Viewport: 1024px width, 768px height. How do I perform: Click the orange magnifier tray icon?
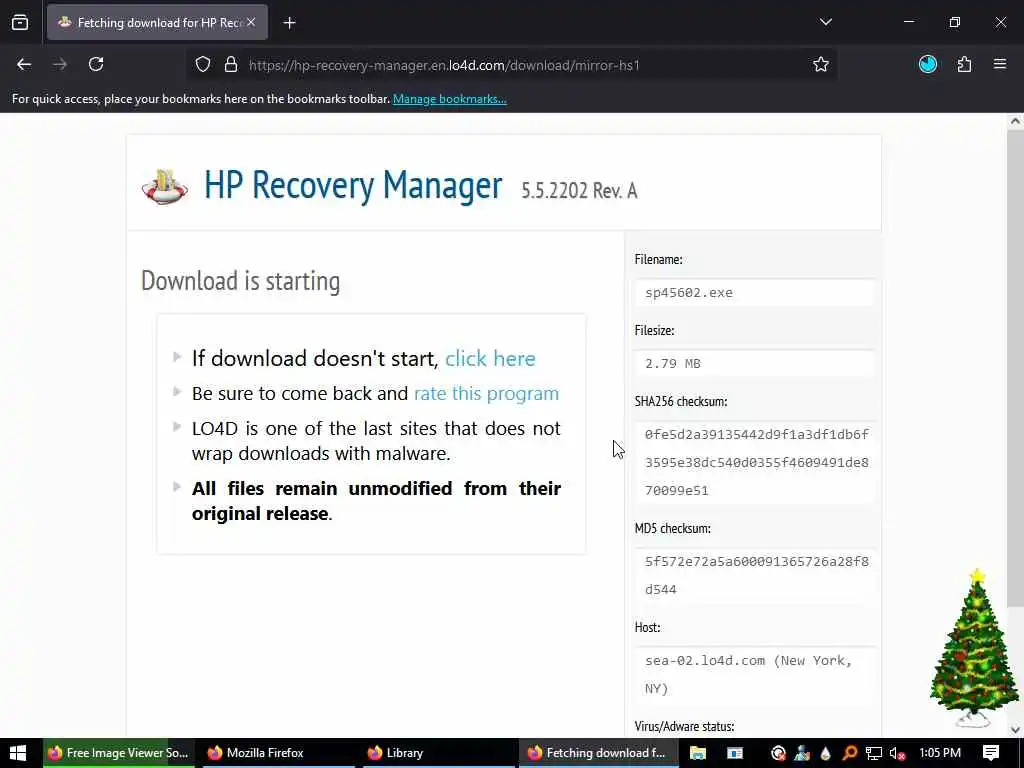(850, 754)
